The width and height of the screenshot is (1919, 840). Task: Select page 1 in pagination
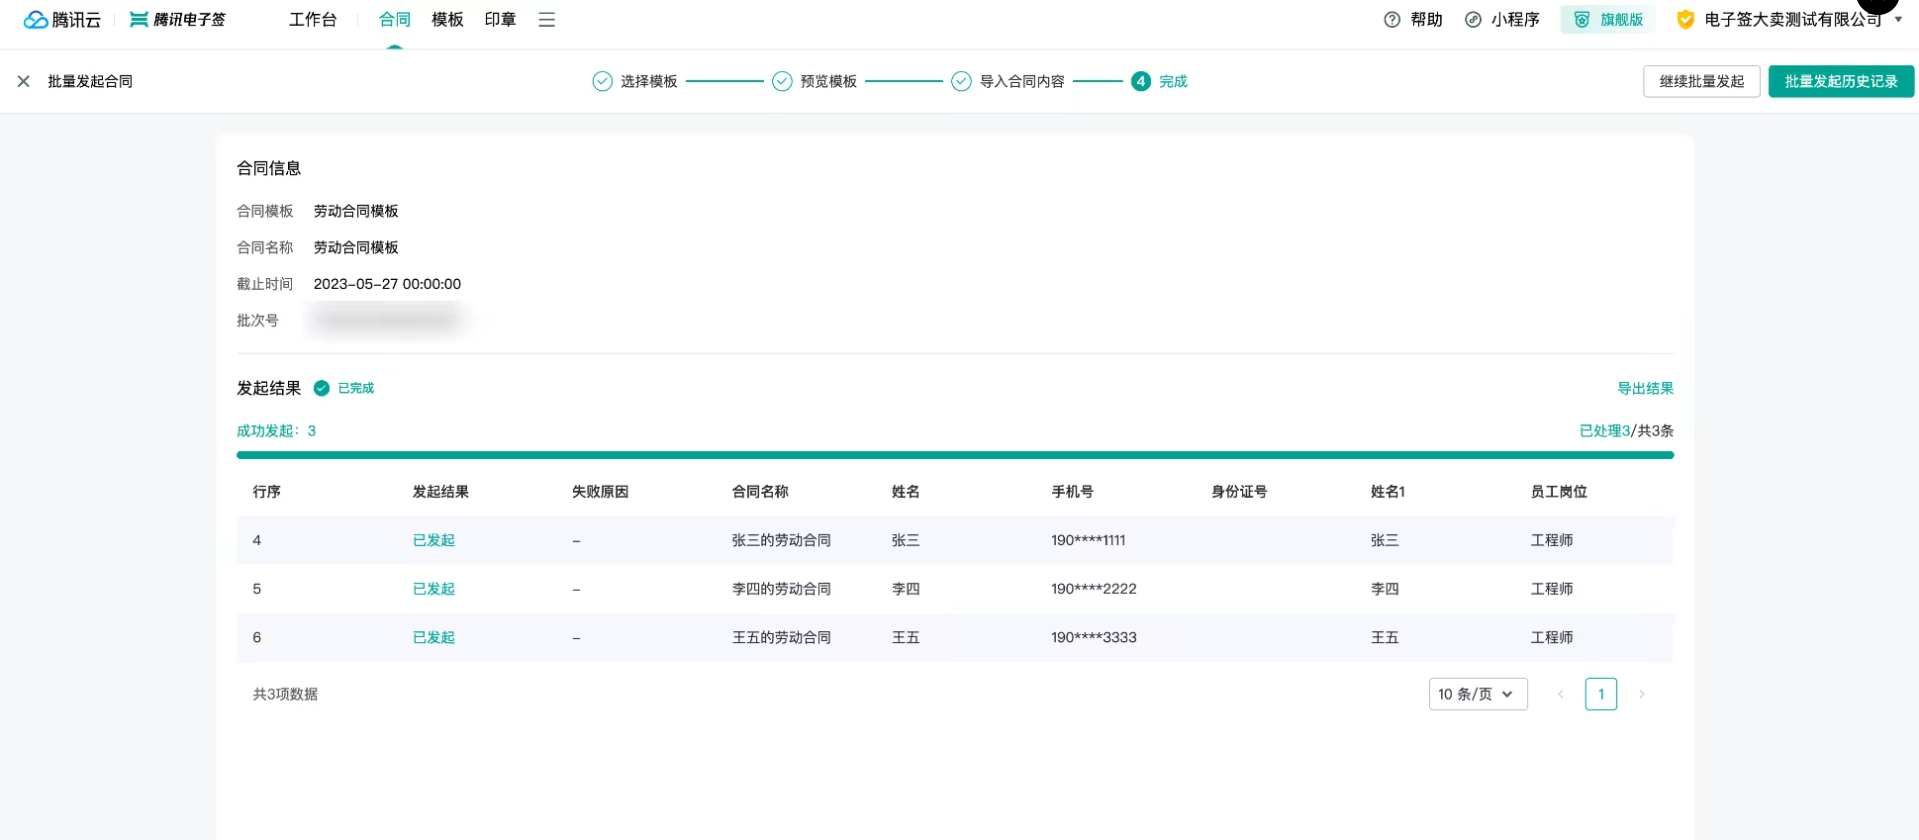[x=1600, y=694]
